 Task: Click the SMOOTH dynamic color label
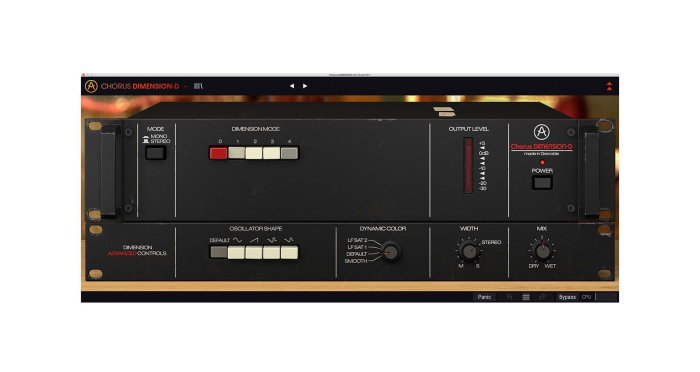point(356,261)
